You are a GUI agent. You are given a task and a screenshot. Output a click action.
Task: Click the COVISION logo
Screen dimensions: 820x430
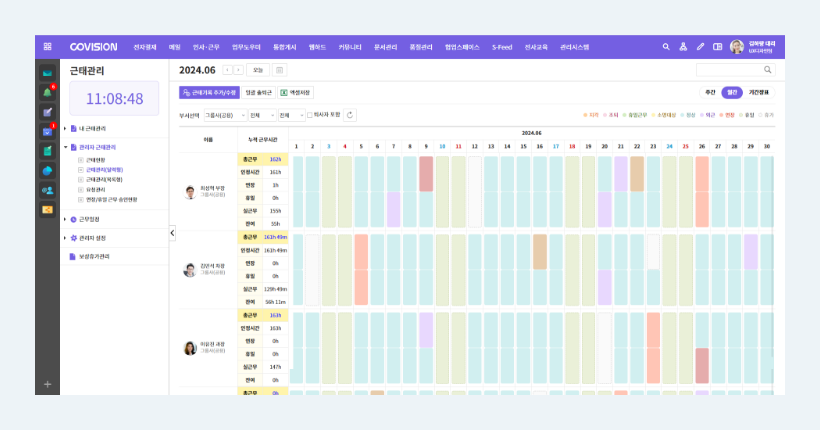coord(94,47)
